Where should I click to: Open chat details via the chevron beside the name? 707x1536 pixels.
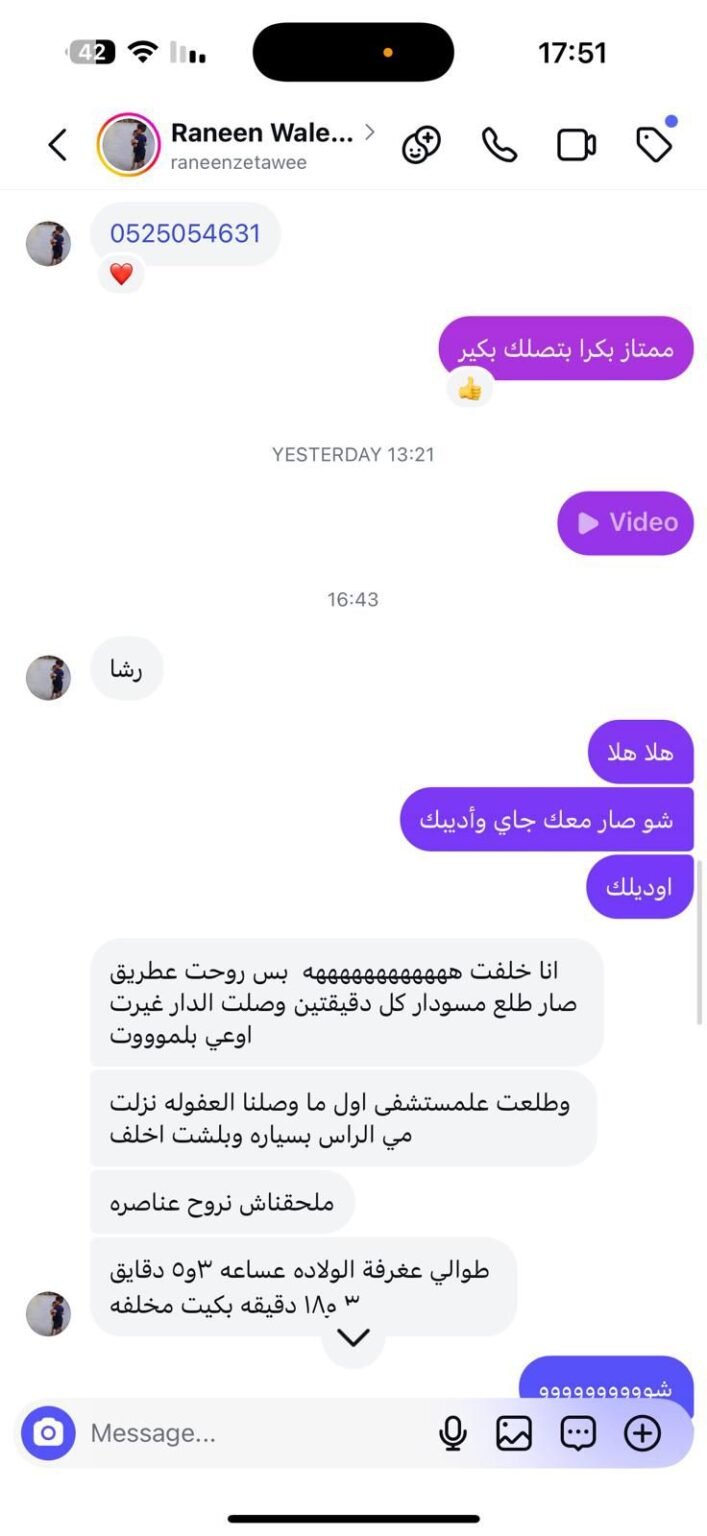point(370,131)
